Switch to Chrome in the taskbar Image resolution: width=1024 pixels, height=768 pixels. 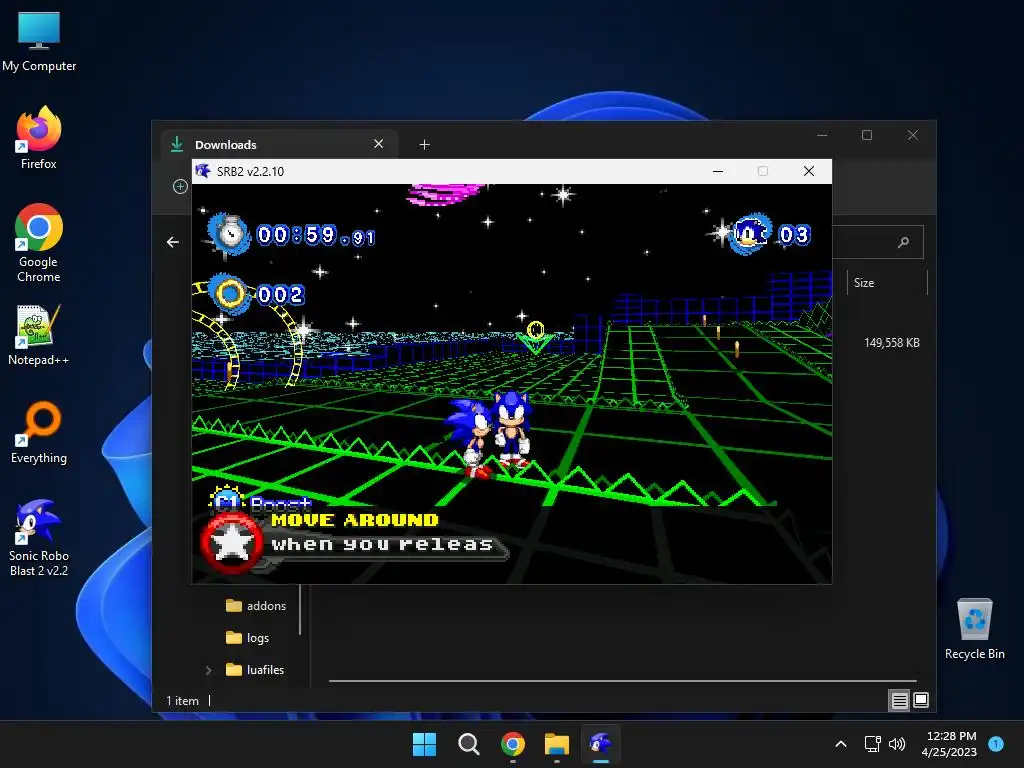point(513,744)
